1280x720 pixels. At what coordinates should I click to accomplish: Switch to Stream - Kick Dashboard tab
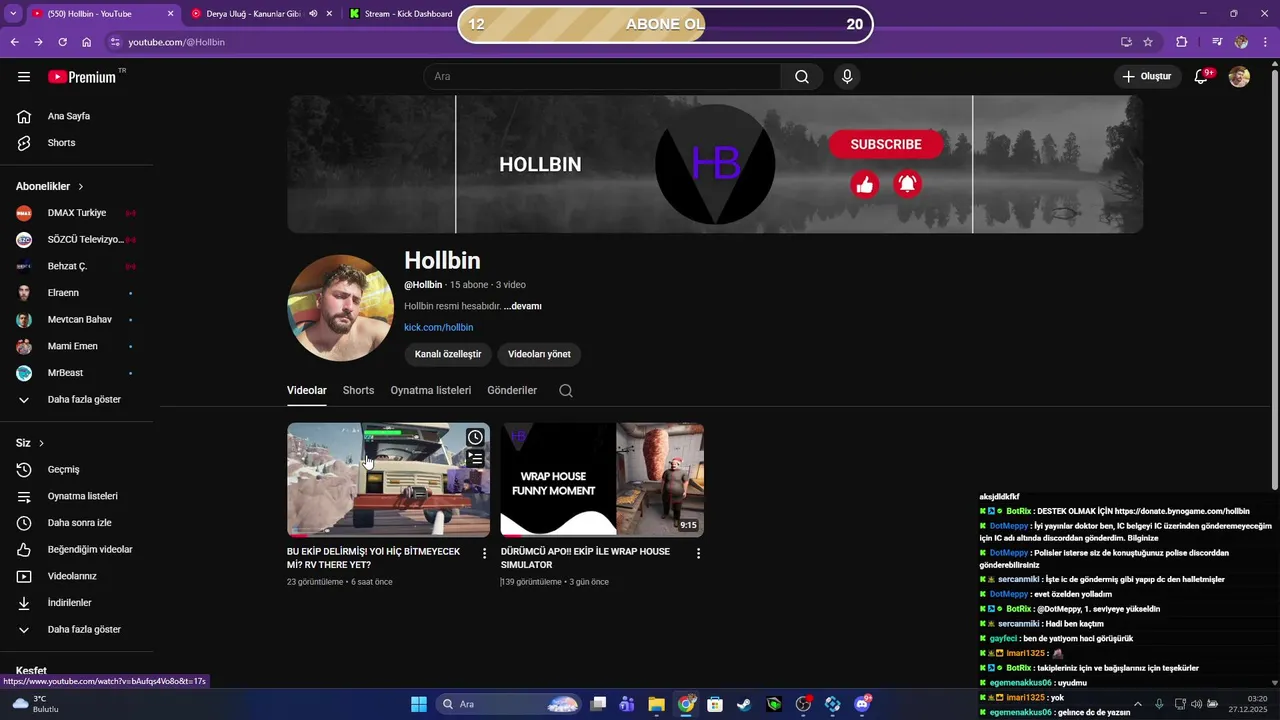coord(408,14)
